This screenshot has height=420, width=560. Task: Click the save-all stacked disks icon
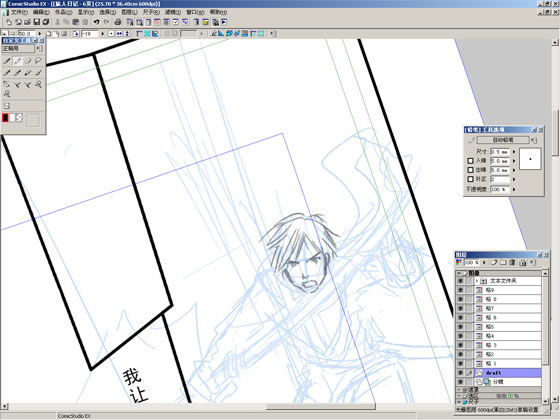(x=46, y=22)
